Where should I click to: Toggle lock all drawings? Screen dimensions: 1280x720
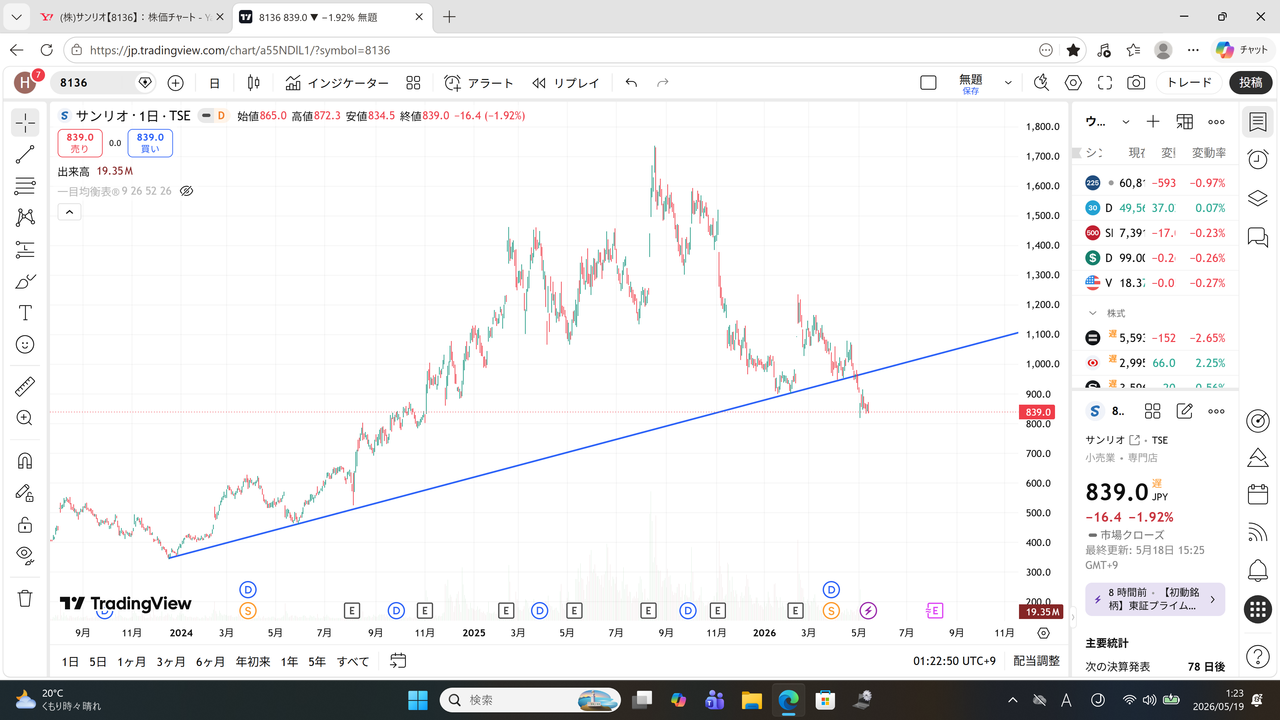[x=25, y=524]
